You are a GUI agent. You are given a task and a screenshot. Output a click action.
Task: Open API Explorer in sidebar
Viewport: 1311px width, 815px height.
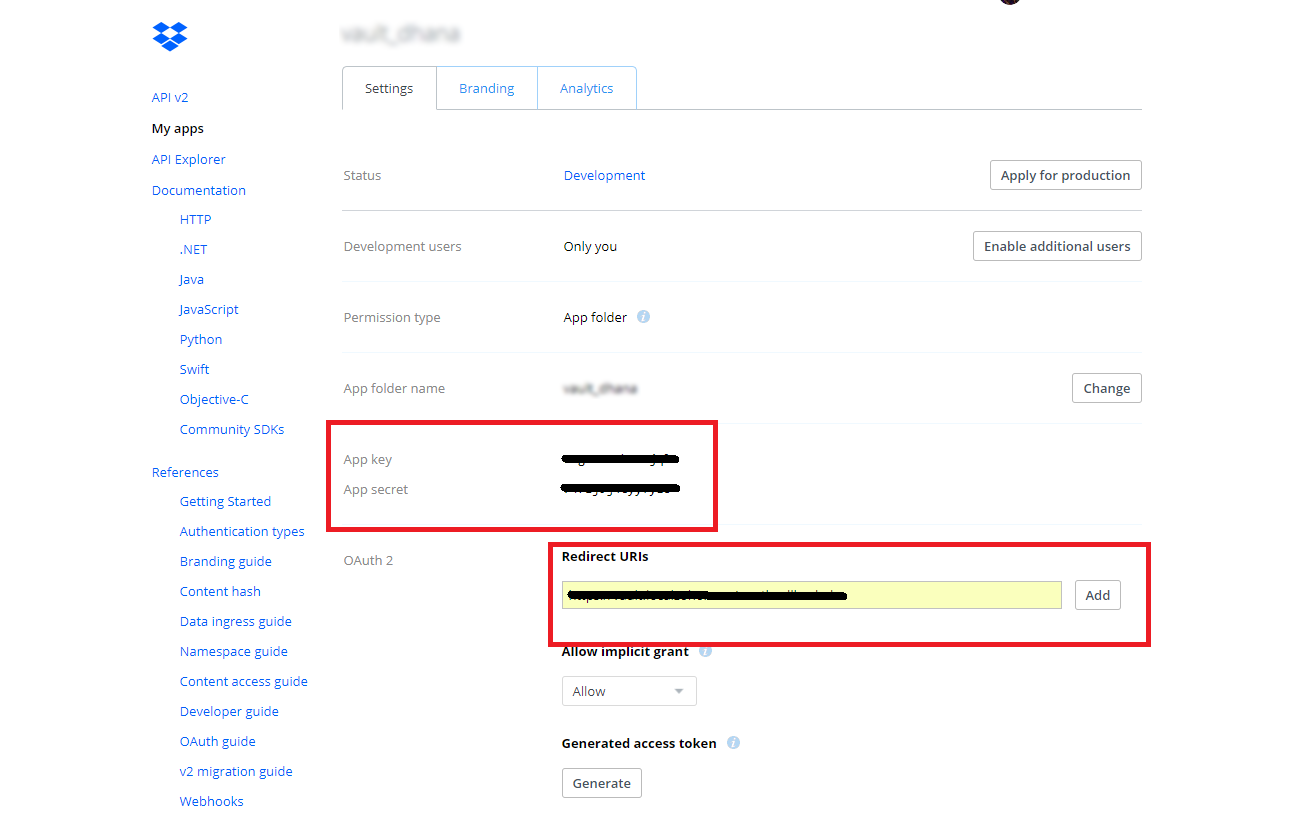point(189,159)
